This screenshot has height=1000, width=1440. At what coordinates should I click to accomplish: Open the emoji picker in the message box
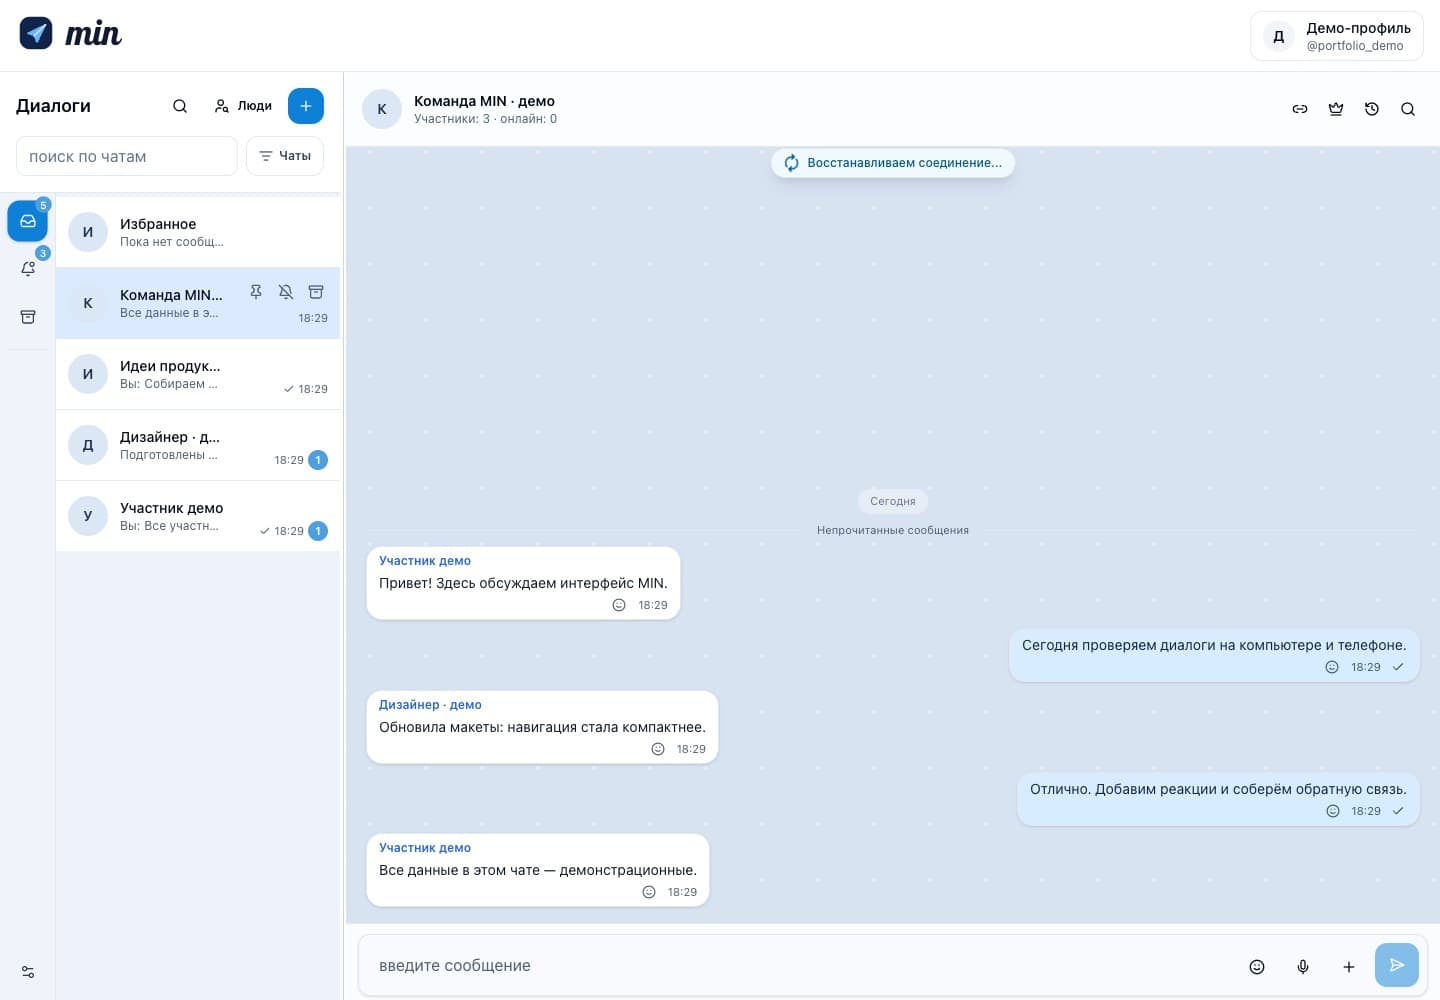pyautogui.click(x=1257, y=966)
